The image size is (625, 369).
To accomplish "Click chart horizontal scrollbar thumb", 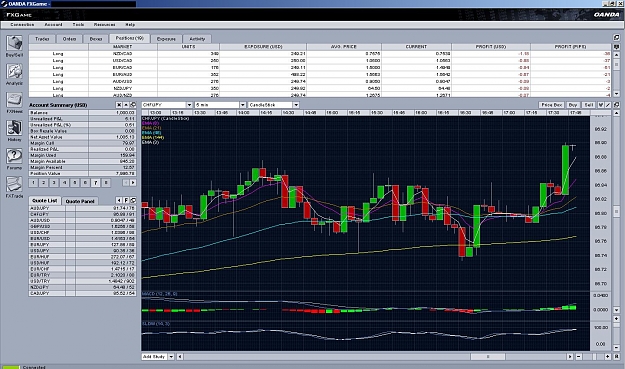I will click(x=487, y=357).
